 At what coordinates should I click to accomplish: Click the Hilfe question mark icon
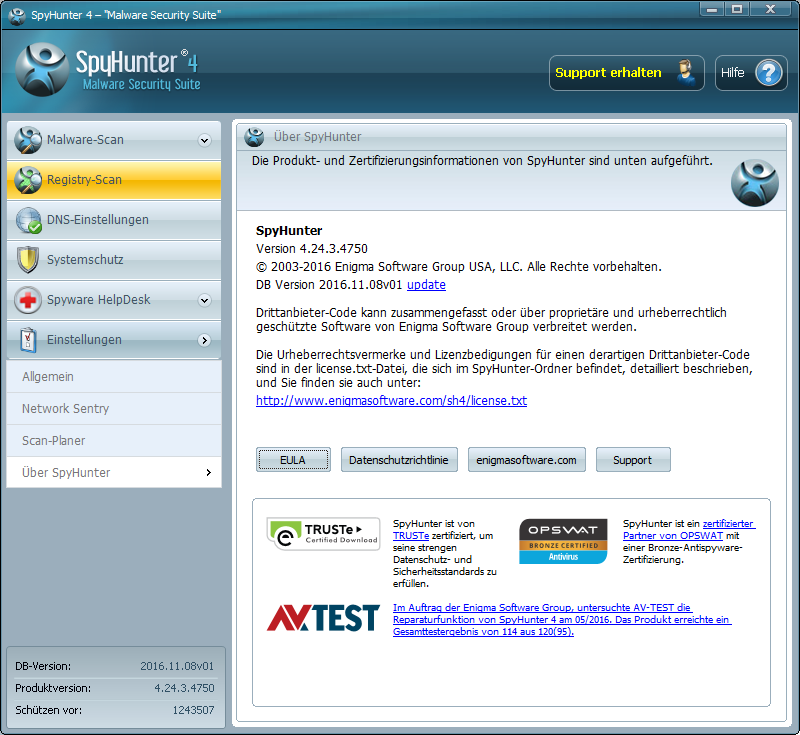pyautogui.click(x=768, y=73)
